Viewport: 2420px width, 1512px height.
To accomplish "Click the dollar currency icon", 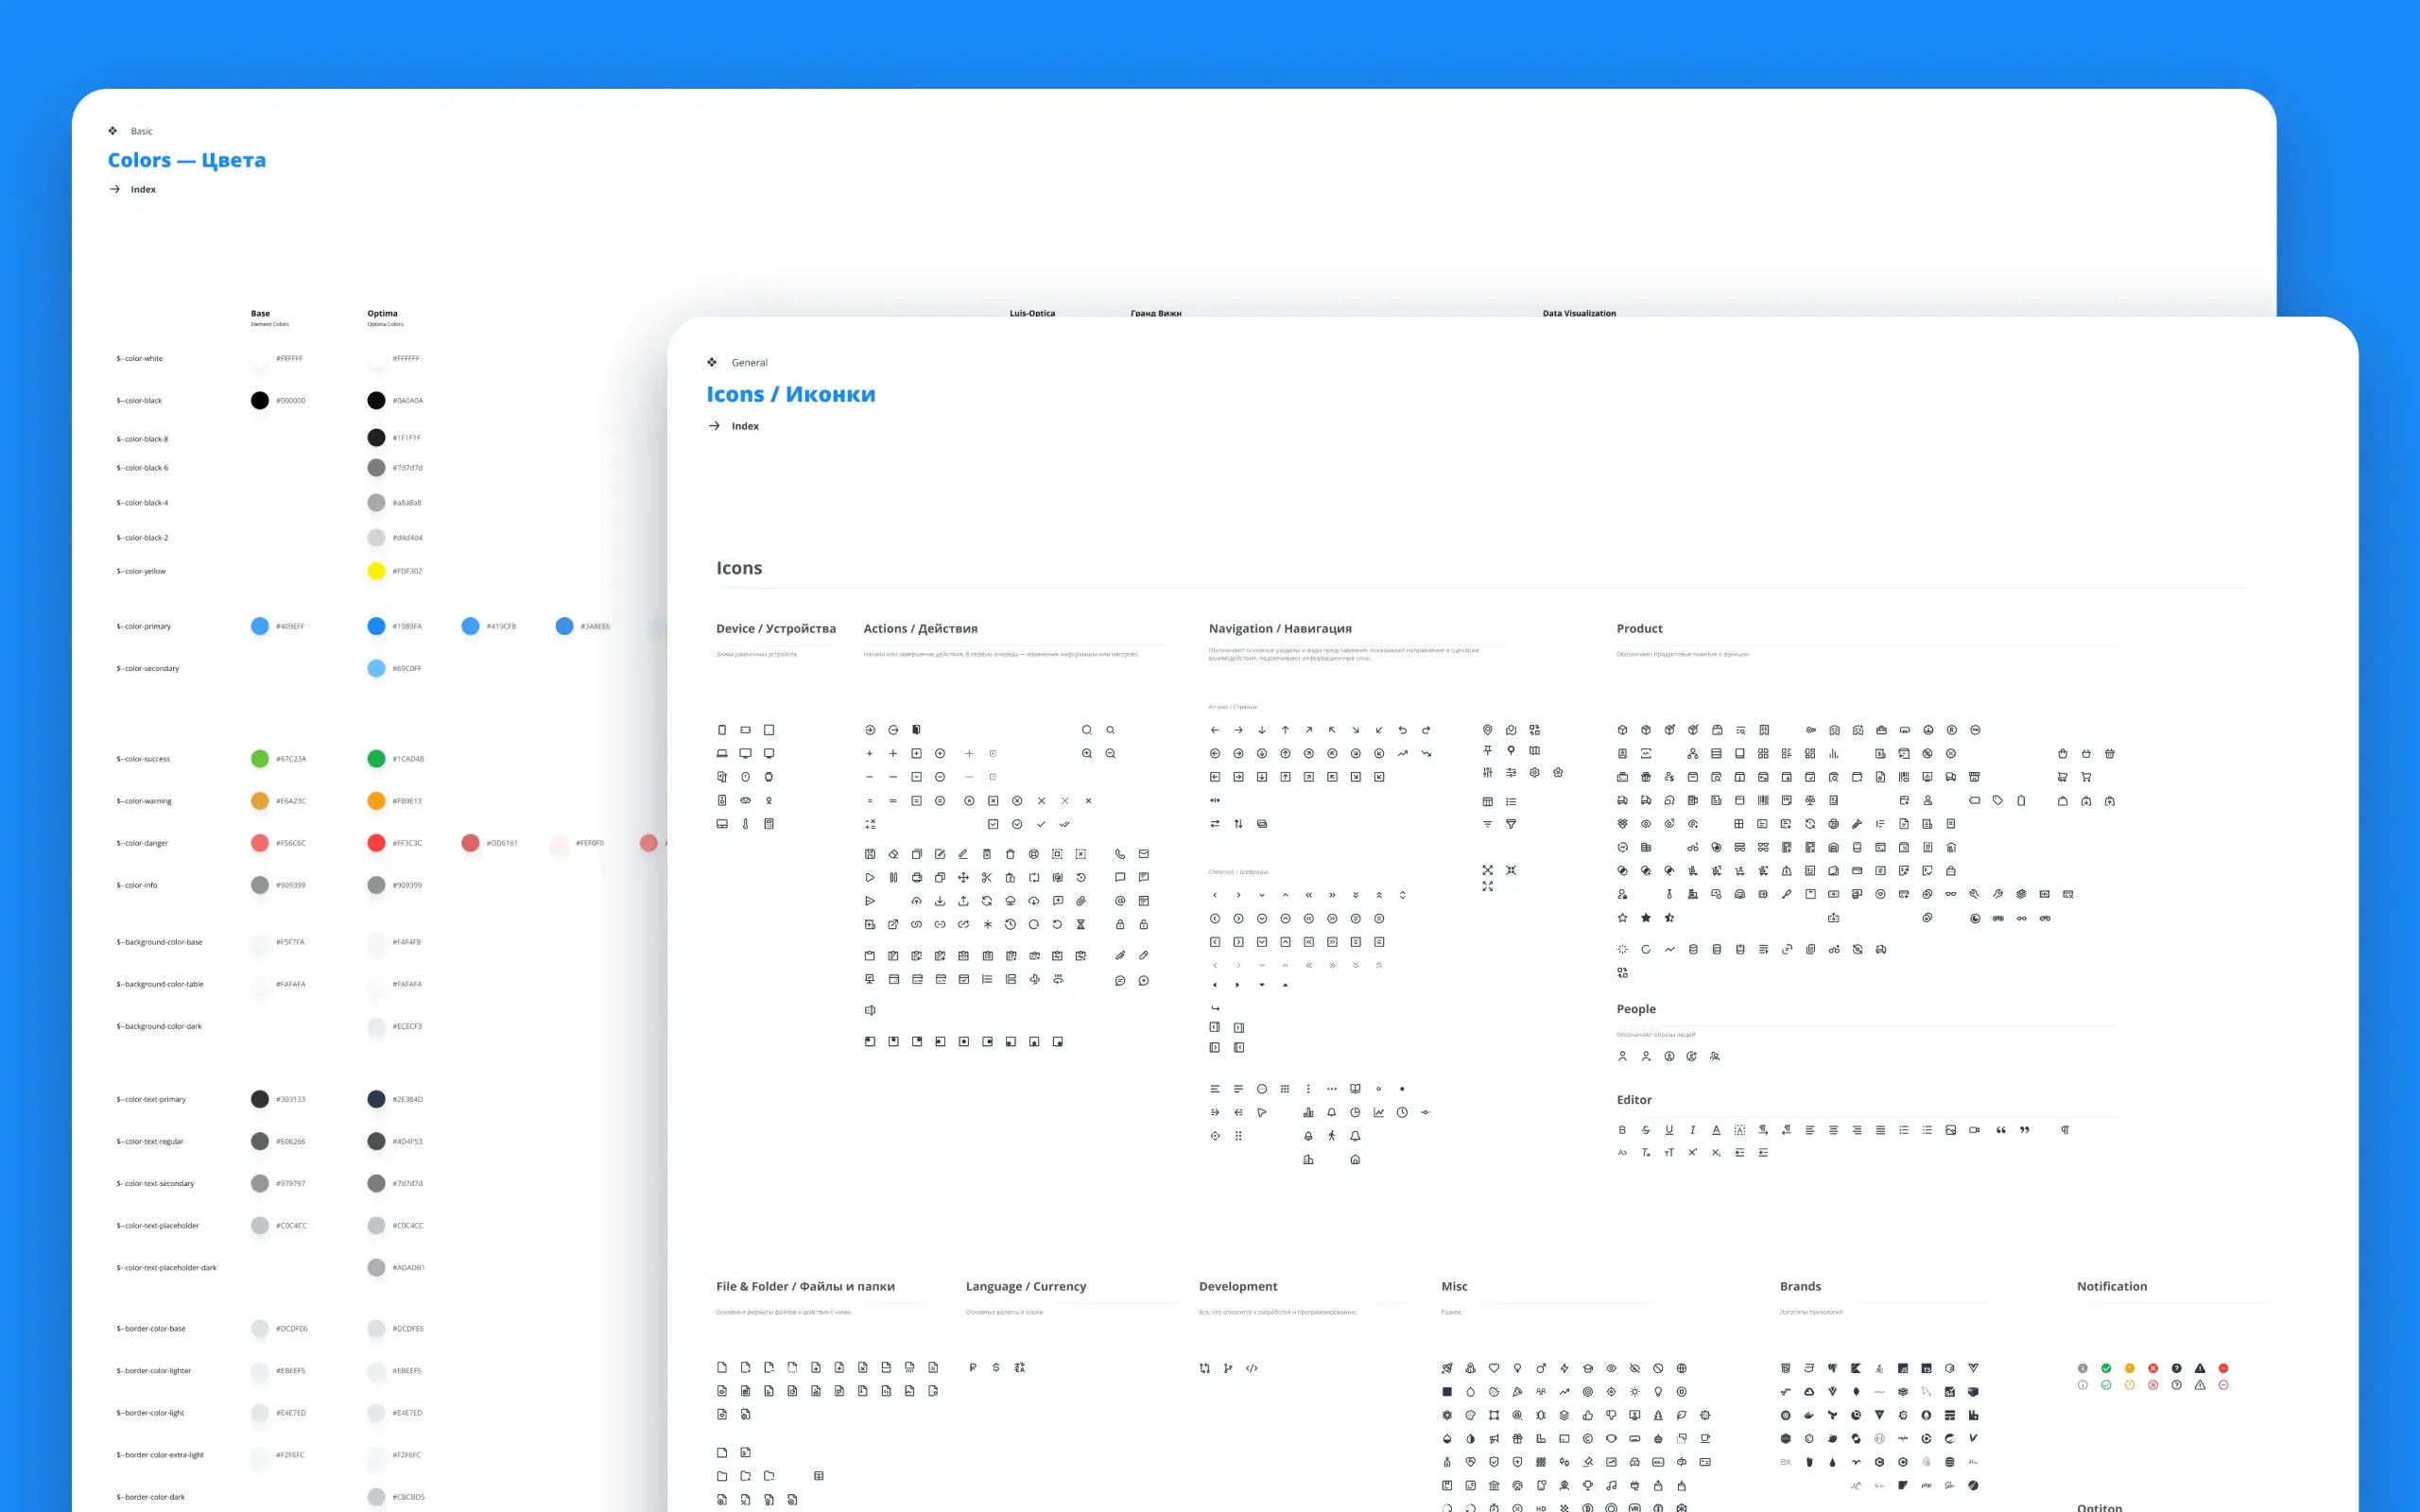I will 996,1368.
